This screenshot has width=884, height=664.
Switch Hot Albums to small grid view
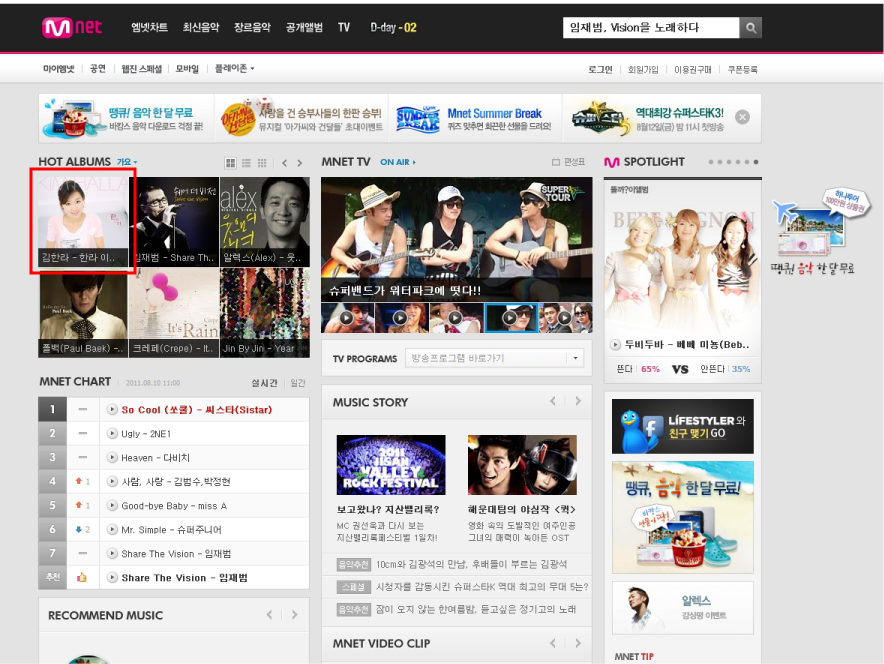pos(262,163)
